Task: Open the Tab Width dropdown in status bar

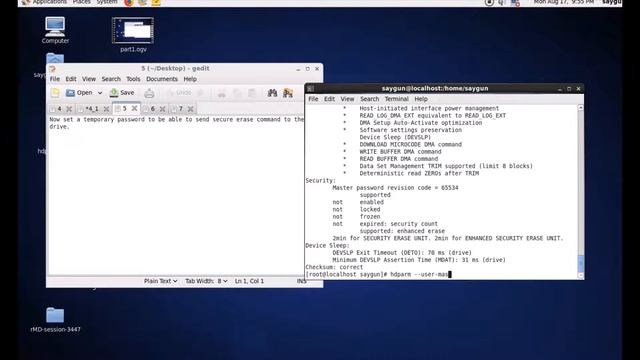Action: (x=206, y=281)
